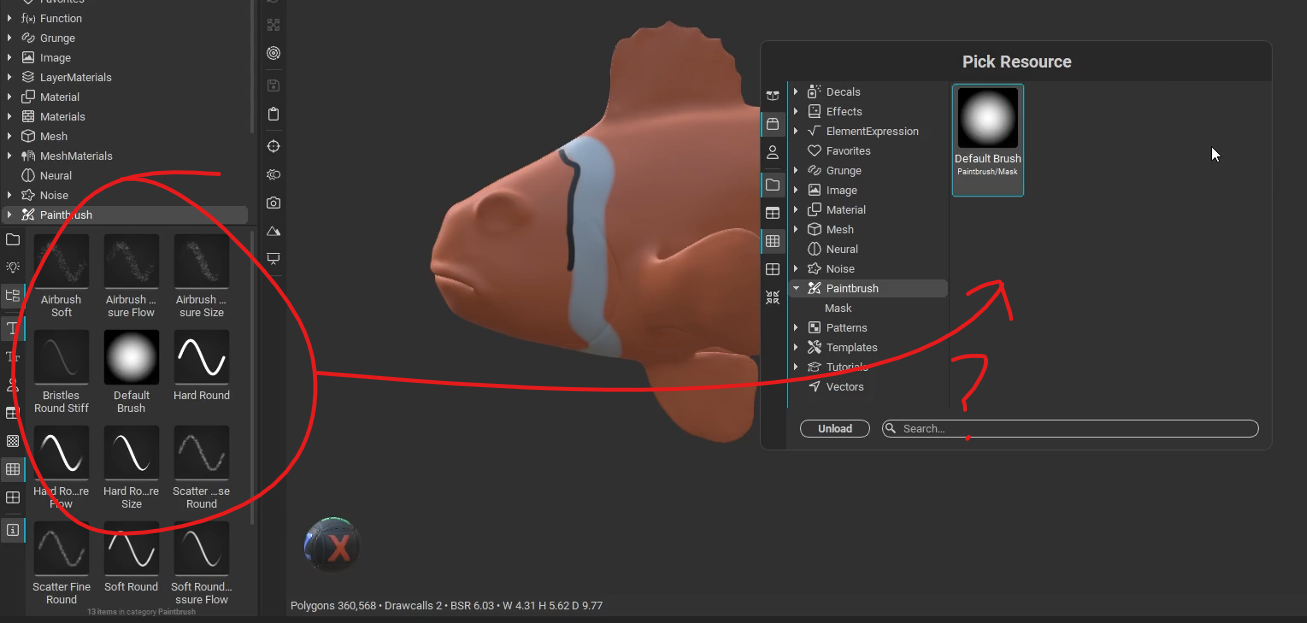
Task: Click the checkerboard icon in the left library sidebar
Action: click(x=13, y=440)
